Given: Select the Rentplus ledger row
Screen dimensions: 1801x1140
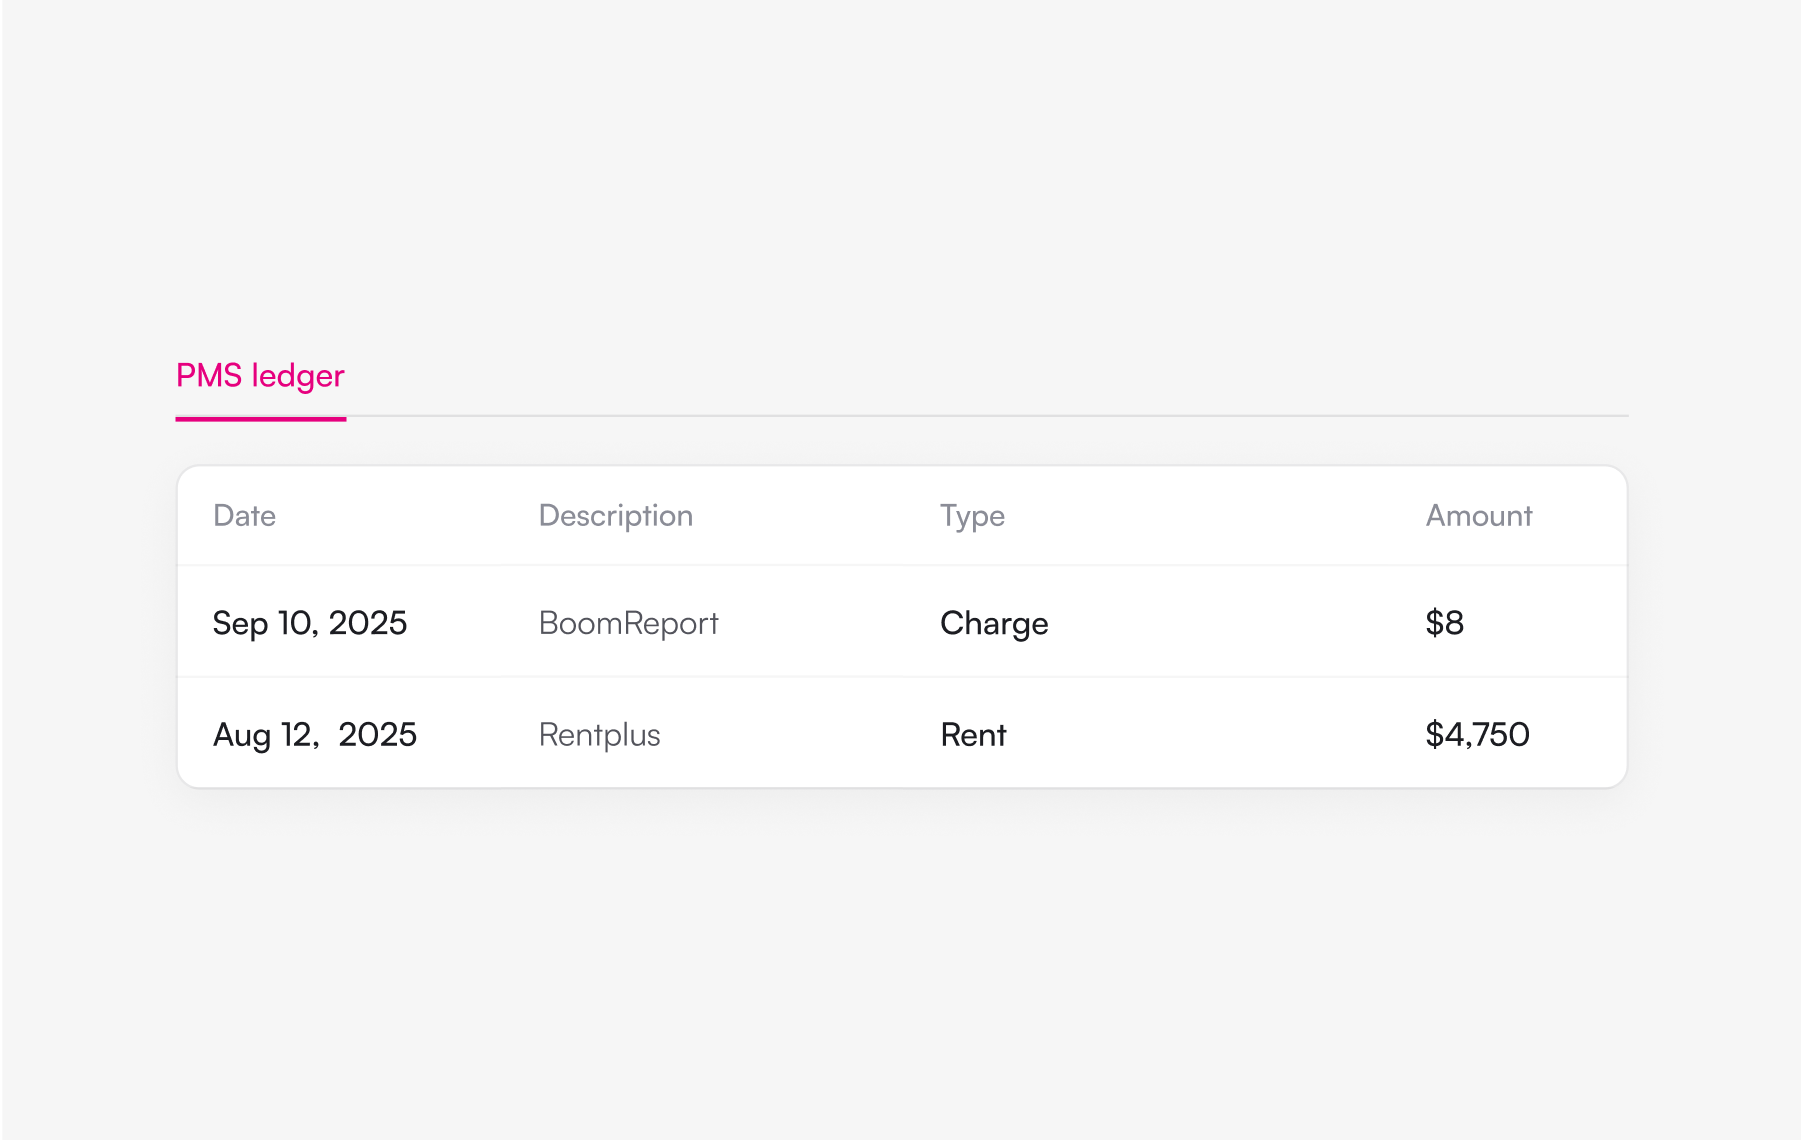Looking at the screenshot, I should 902,733.
